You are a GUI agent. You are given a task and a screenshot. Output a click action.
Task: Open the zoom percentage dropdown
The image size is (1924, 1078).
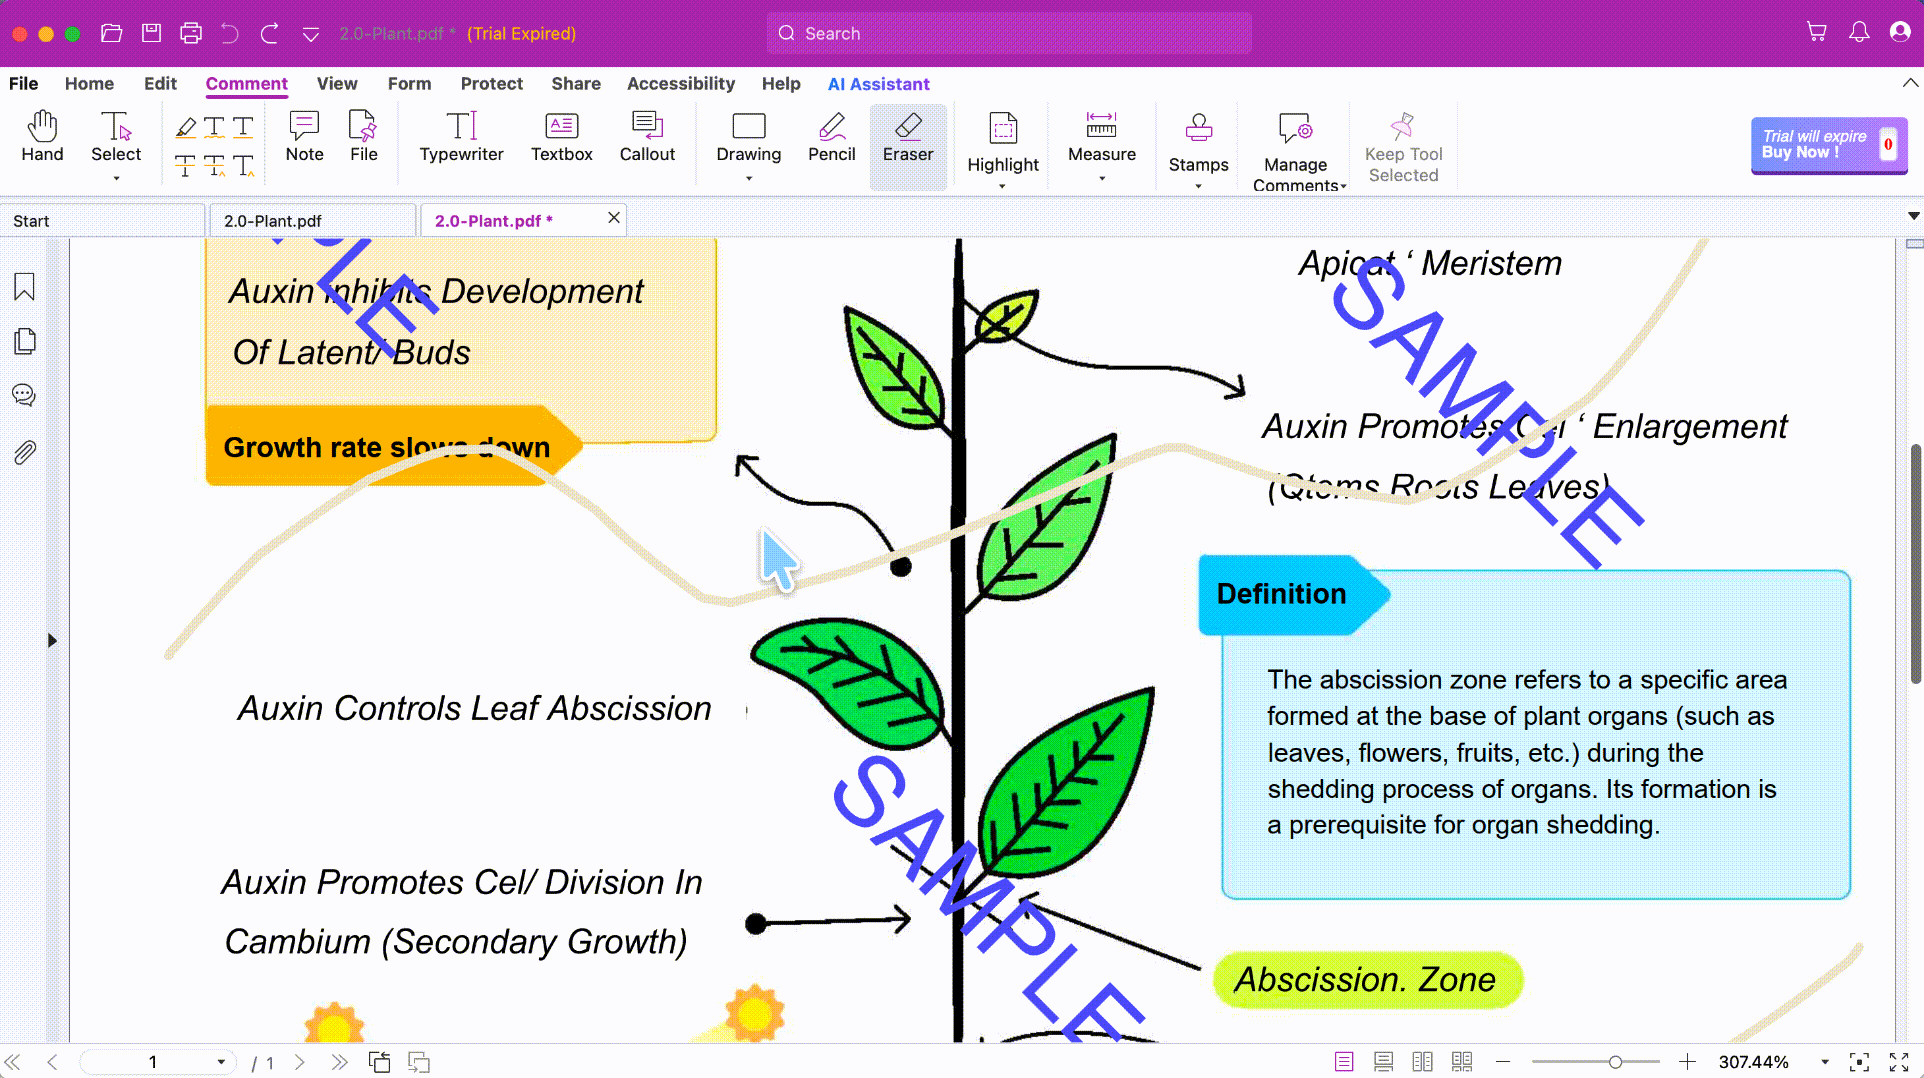[x=1824, y=1062]
